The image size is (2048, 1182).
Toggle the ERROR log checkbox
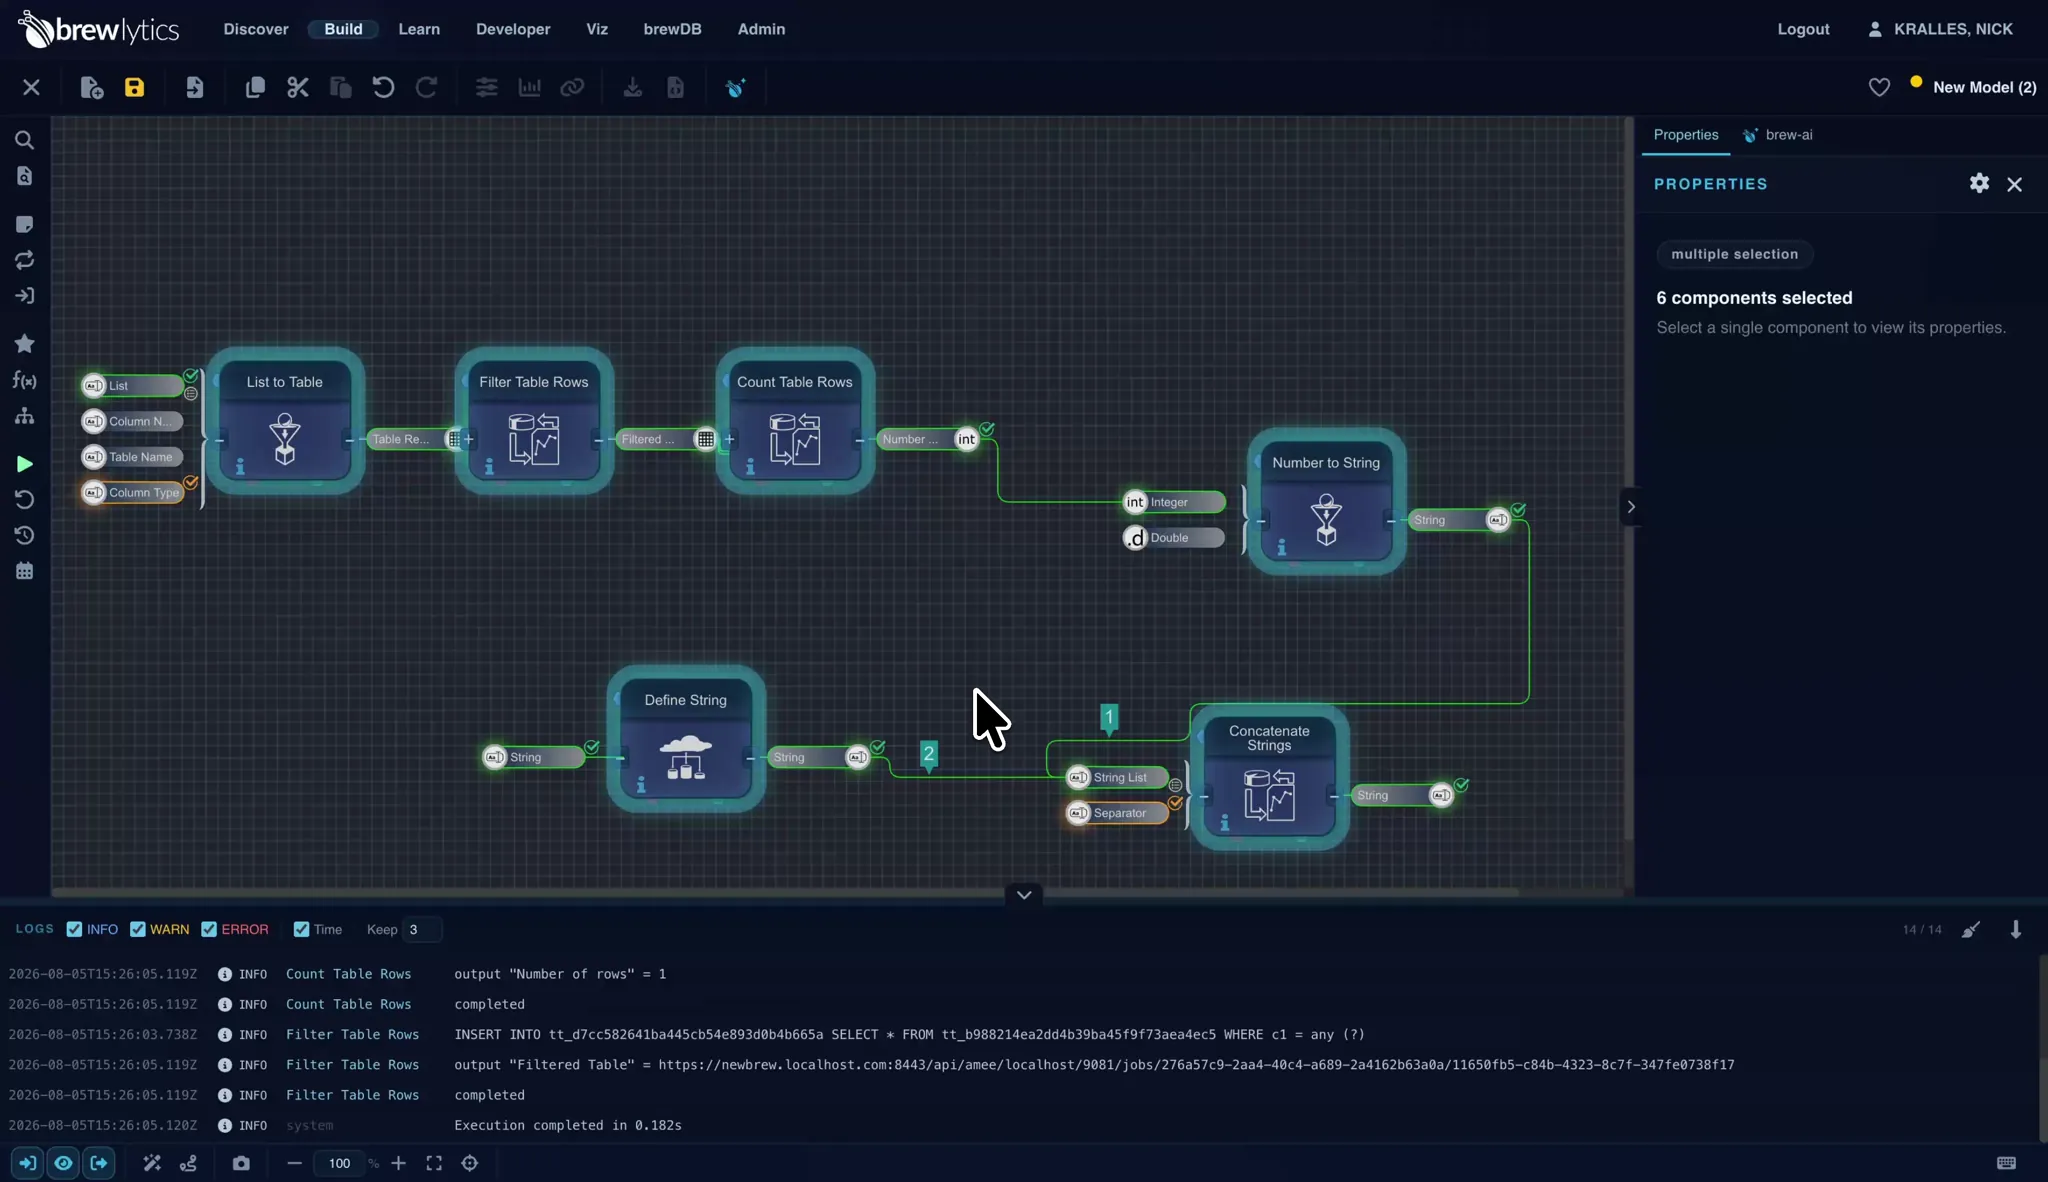coord(209,930)
